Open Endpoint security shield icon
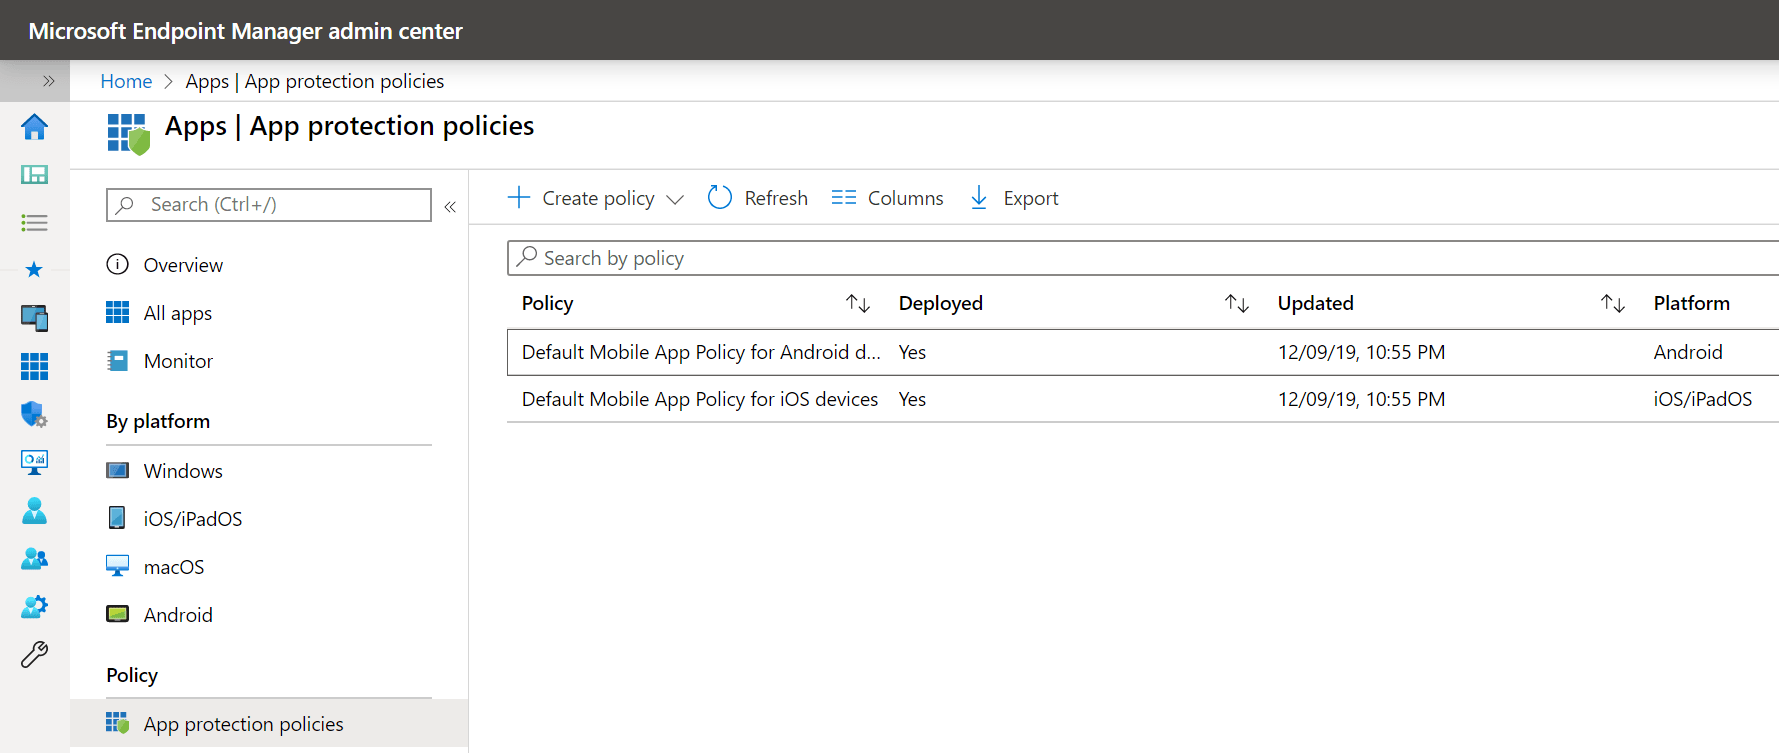This screenshot has width=1779, height=753. 34,414
